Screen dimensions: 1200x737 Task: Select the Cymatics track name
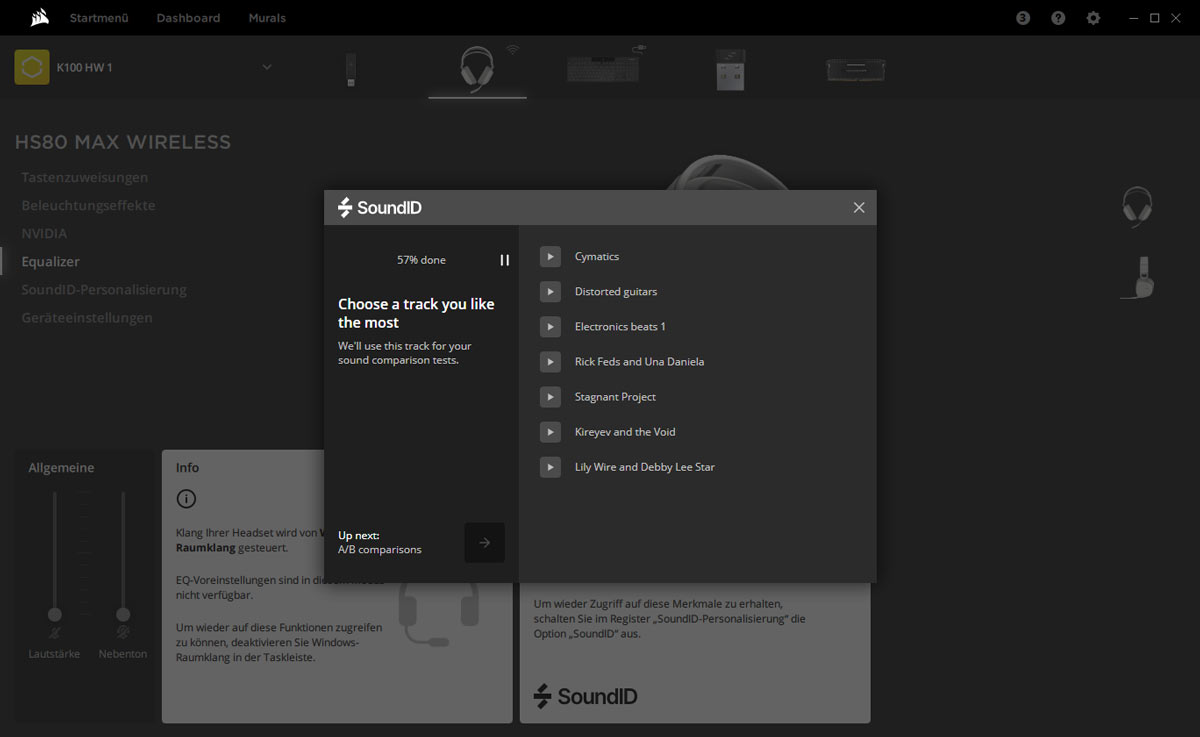click(597, 257)
